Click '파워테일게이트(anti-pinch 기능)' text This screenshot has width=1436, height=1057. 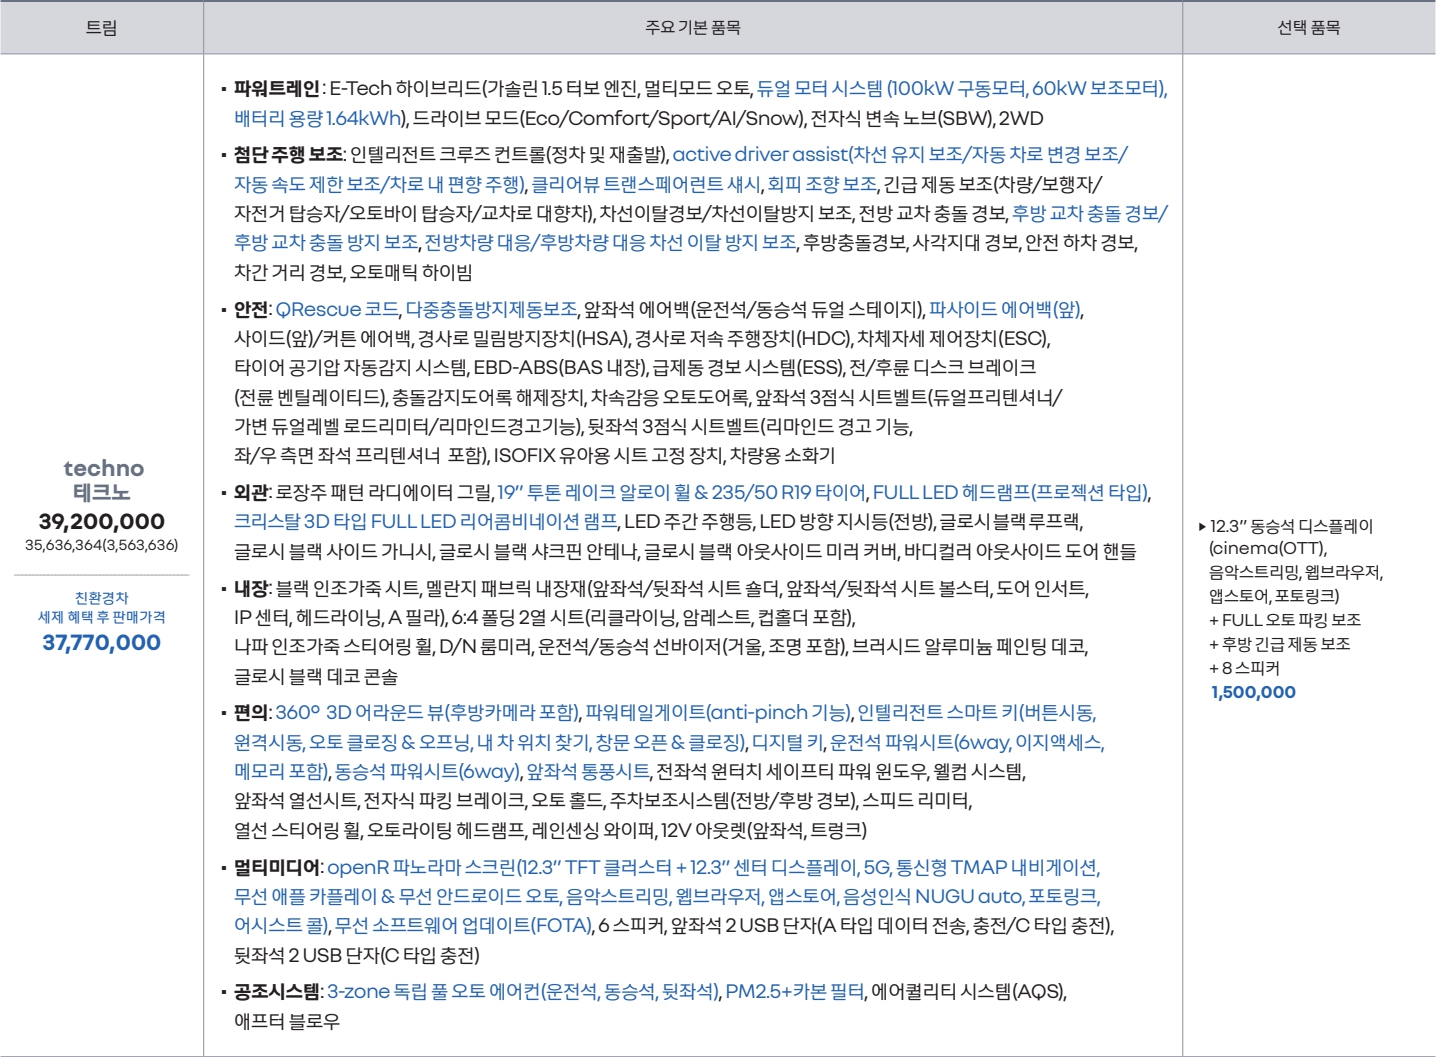(x=718, y=713)
